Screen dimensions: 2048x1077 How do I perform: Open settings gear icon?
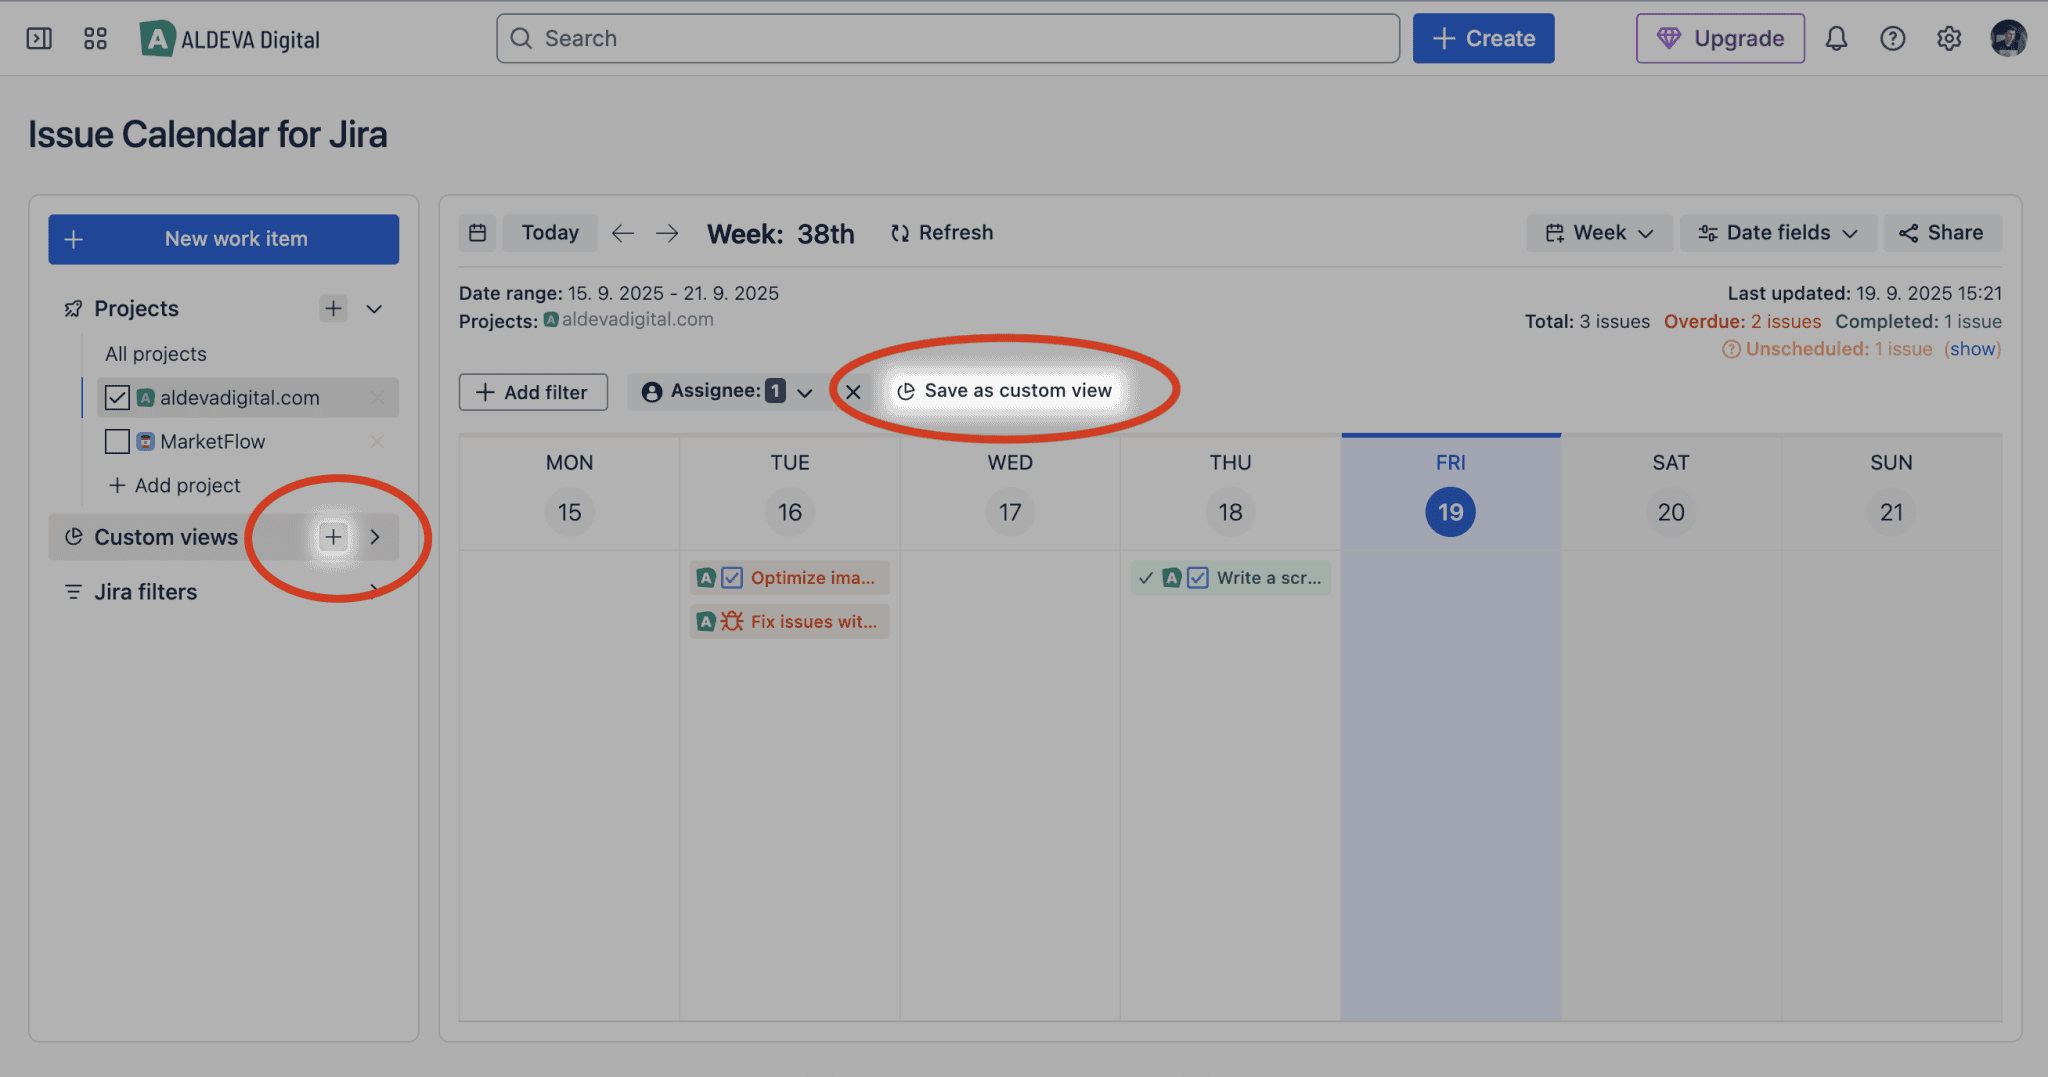[x=1948, y=39]
